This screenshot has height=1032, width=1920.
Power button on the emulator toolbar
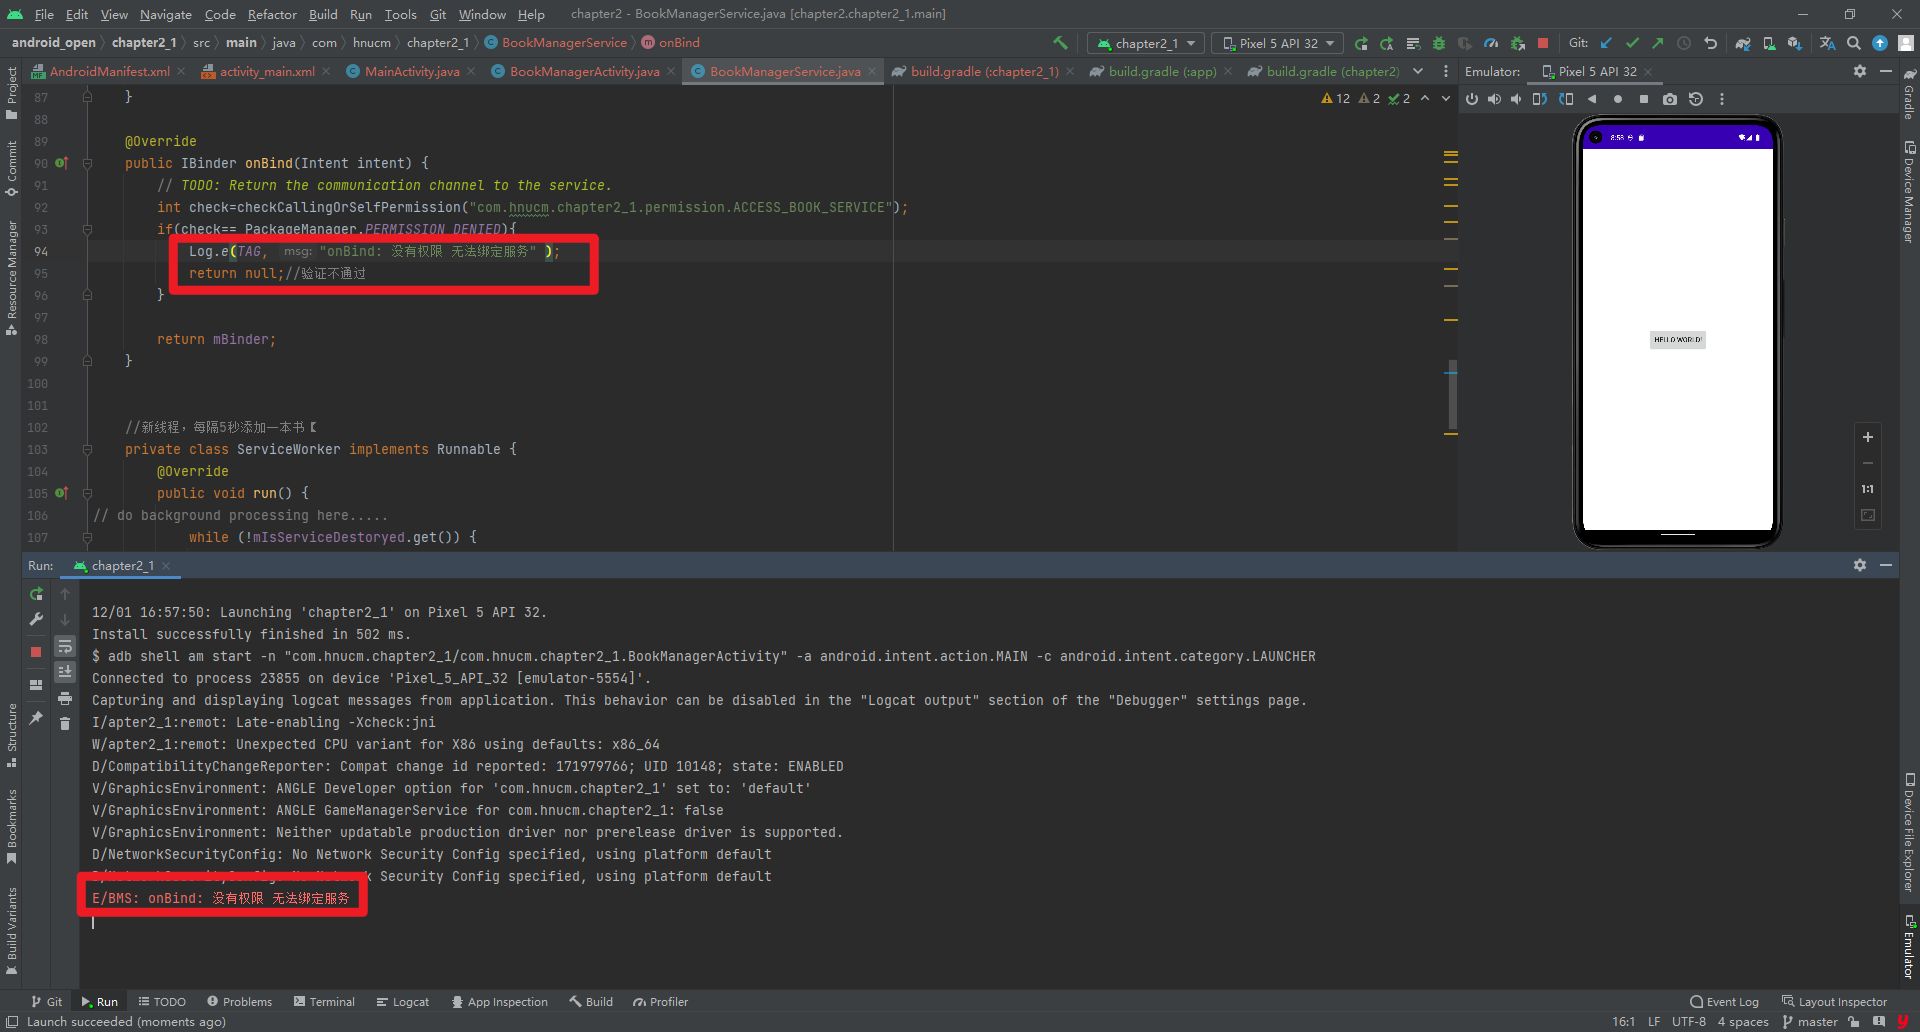1472,99
